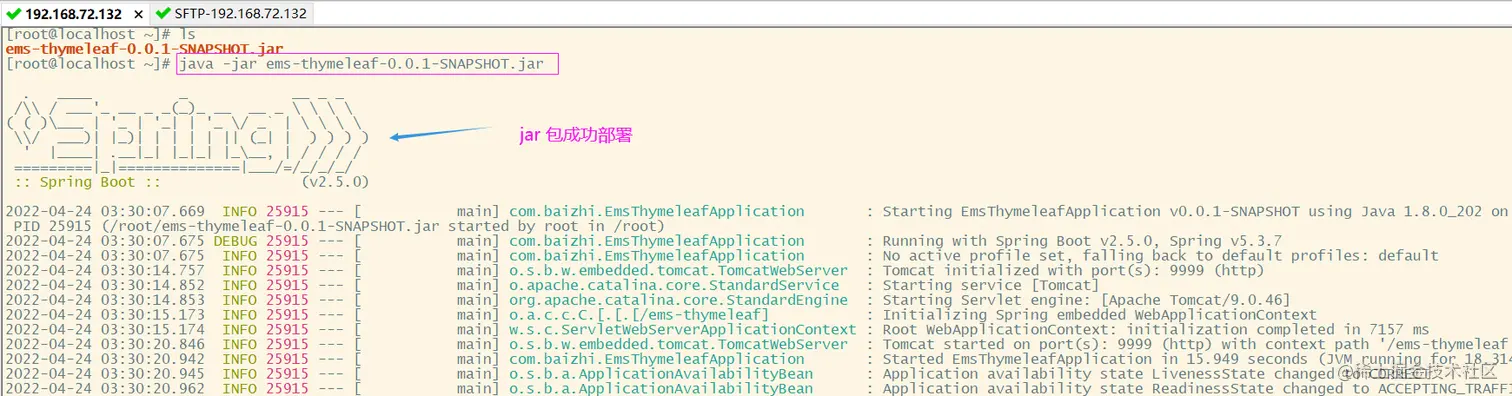This screenshot has width=1512, height=396.
Task: Click the logger name 'o.a.c.c.C.[.[.[/ems-thymeleaf]'
Action: [639, 315]
